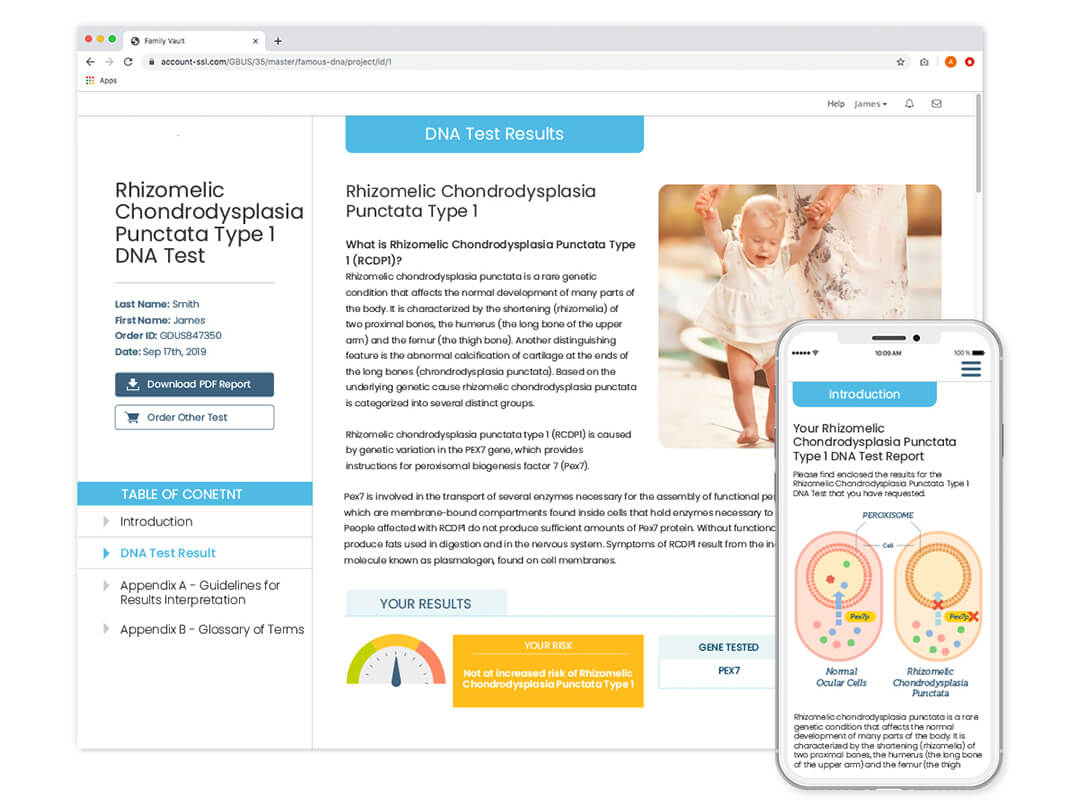Viewport: 1080px width, 800px height.
Task: Open notifications via the bell icon
Action: point(909,103)
